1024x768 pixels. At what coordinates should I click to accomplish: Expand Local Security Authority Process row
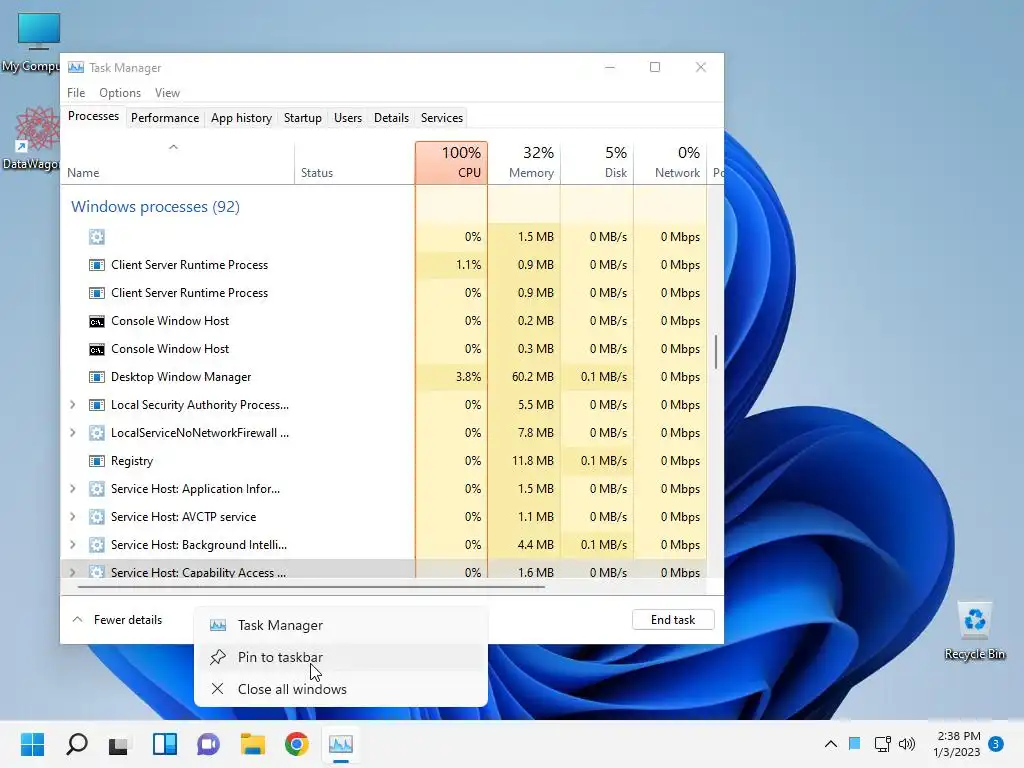(x=72, y=405)
